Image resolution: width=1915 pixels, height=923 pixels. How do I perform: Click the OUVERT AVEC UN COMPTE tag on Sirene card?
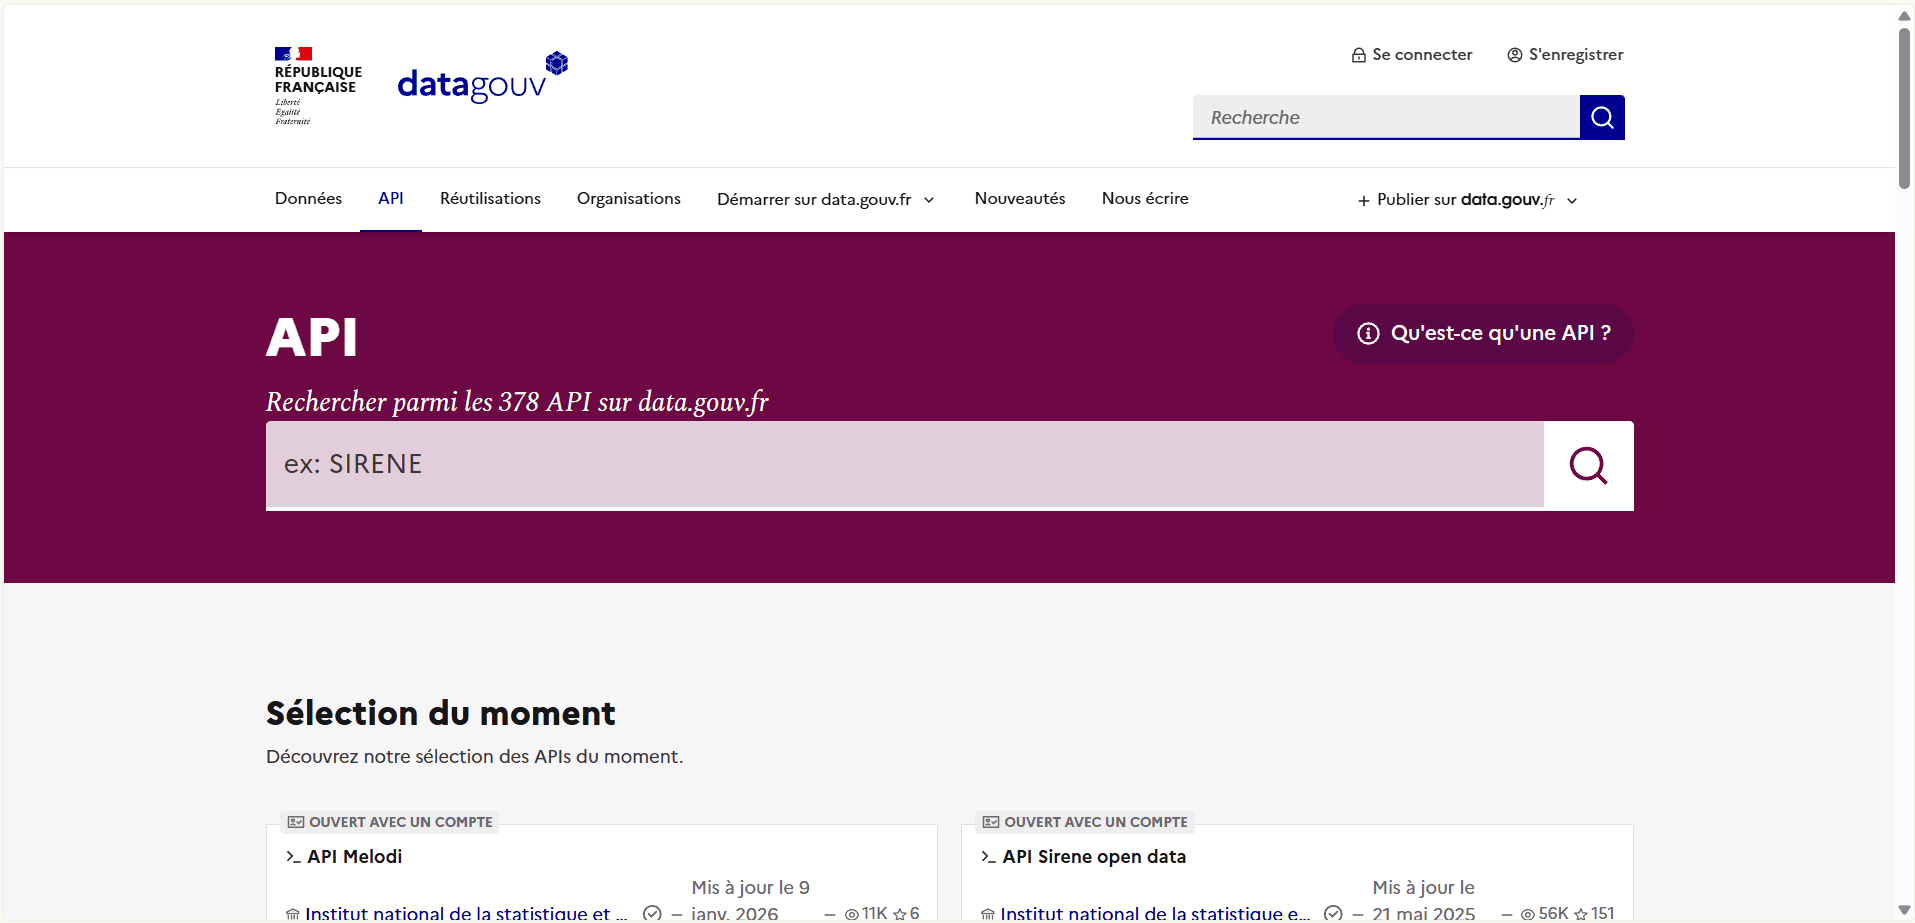(x=1085, y=822)
